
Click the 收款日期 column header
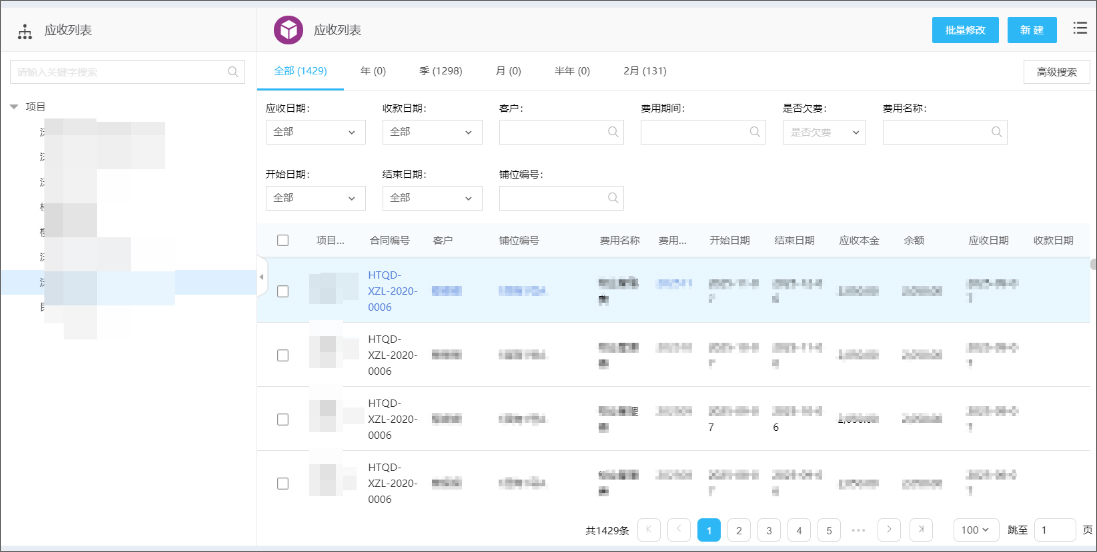[x=1053, y=240]
